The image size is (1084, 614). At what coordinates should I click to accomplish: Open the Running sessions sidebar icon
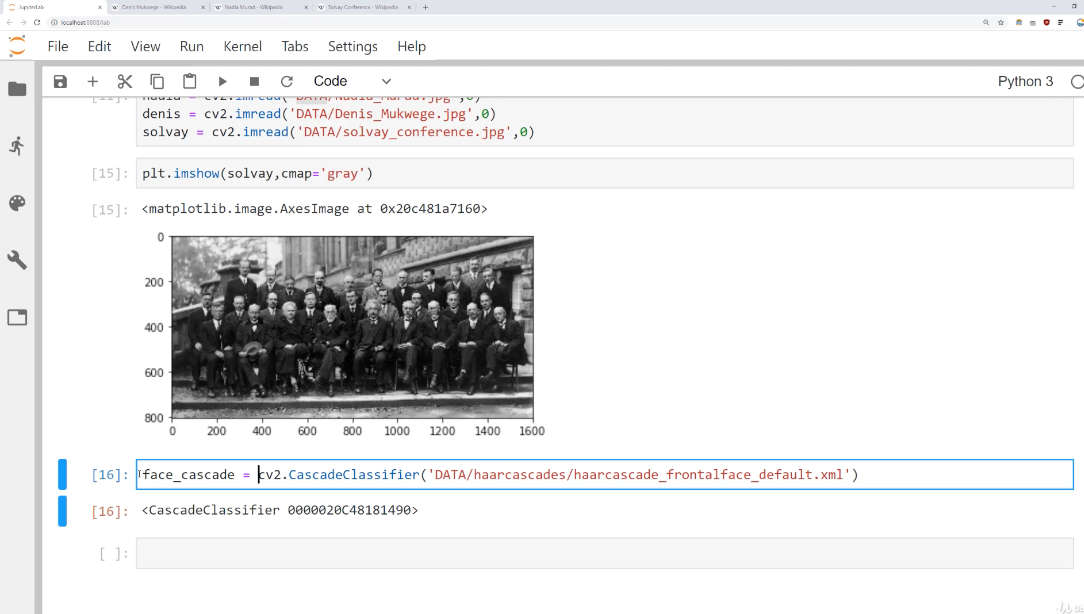(x=17, y=145)
